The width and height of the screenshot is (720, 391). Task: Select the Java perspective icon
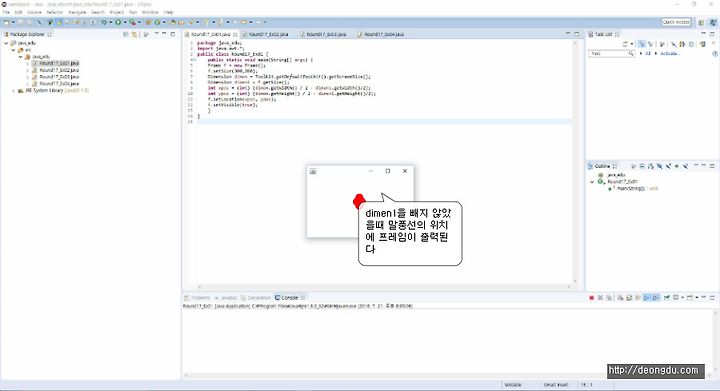713,22
